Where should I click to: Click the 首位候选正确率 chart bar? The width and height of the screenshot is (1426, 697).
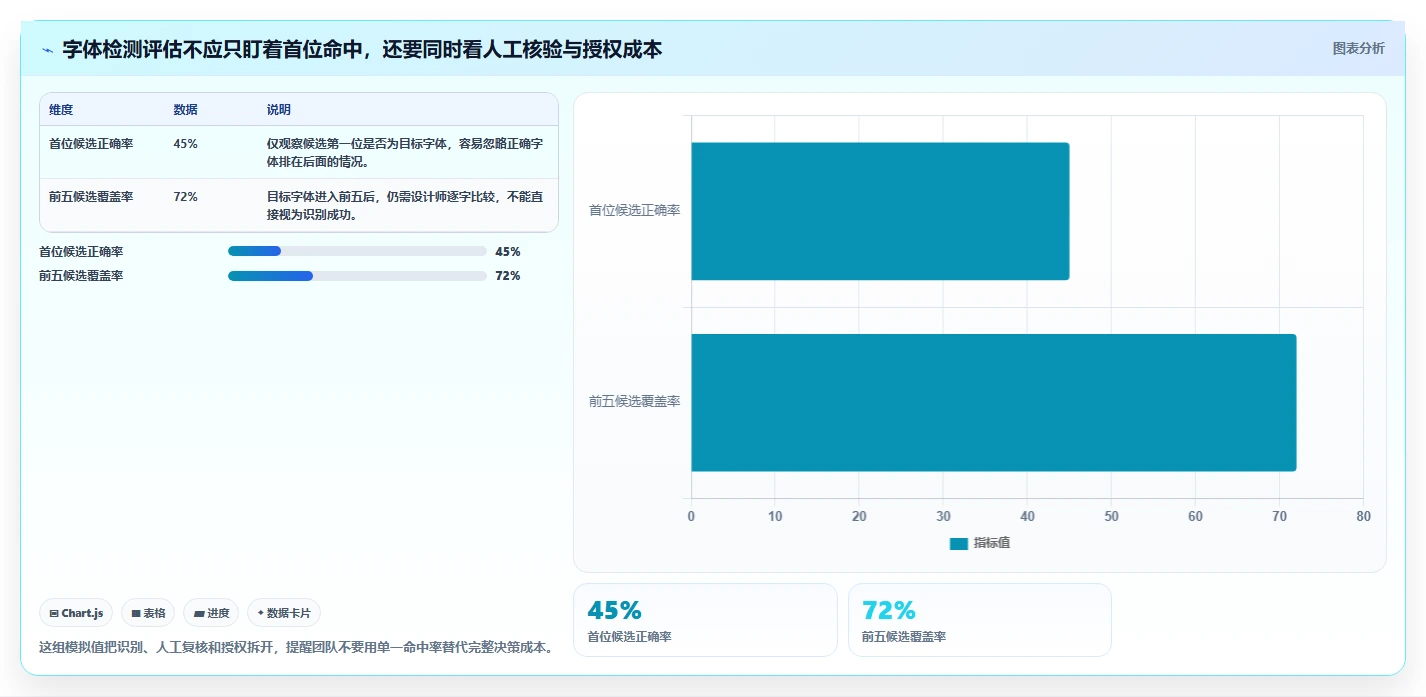tap(880, 211)
